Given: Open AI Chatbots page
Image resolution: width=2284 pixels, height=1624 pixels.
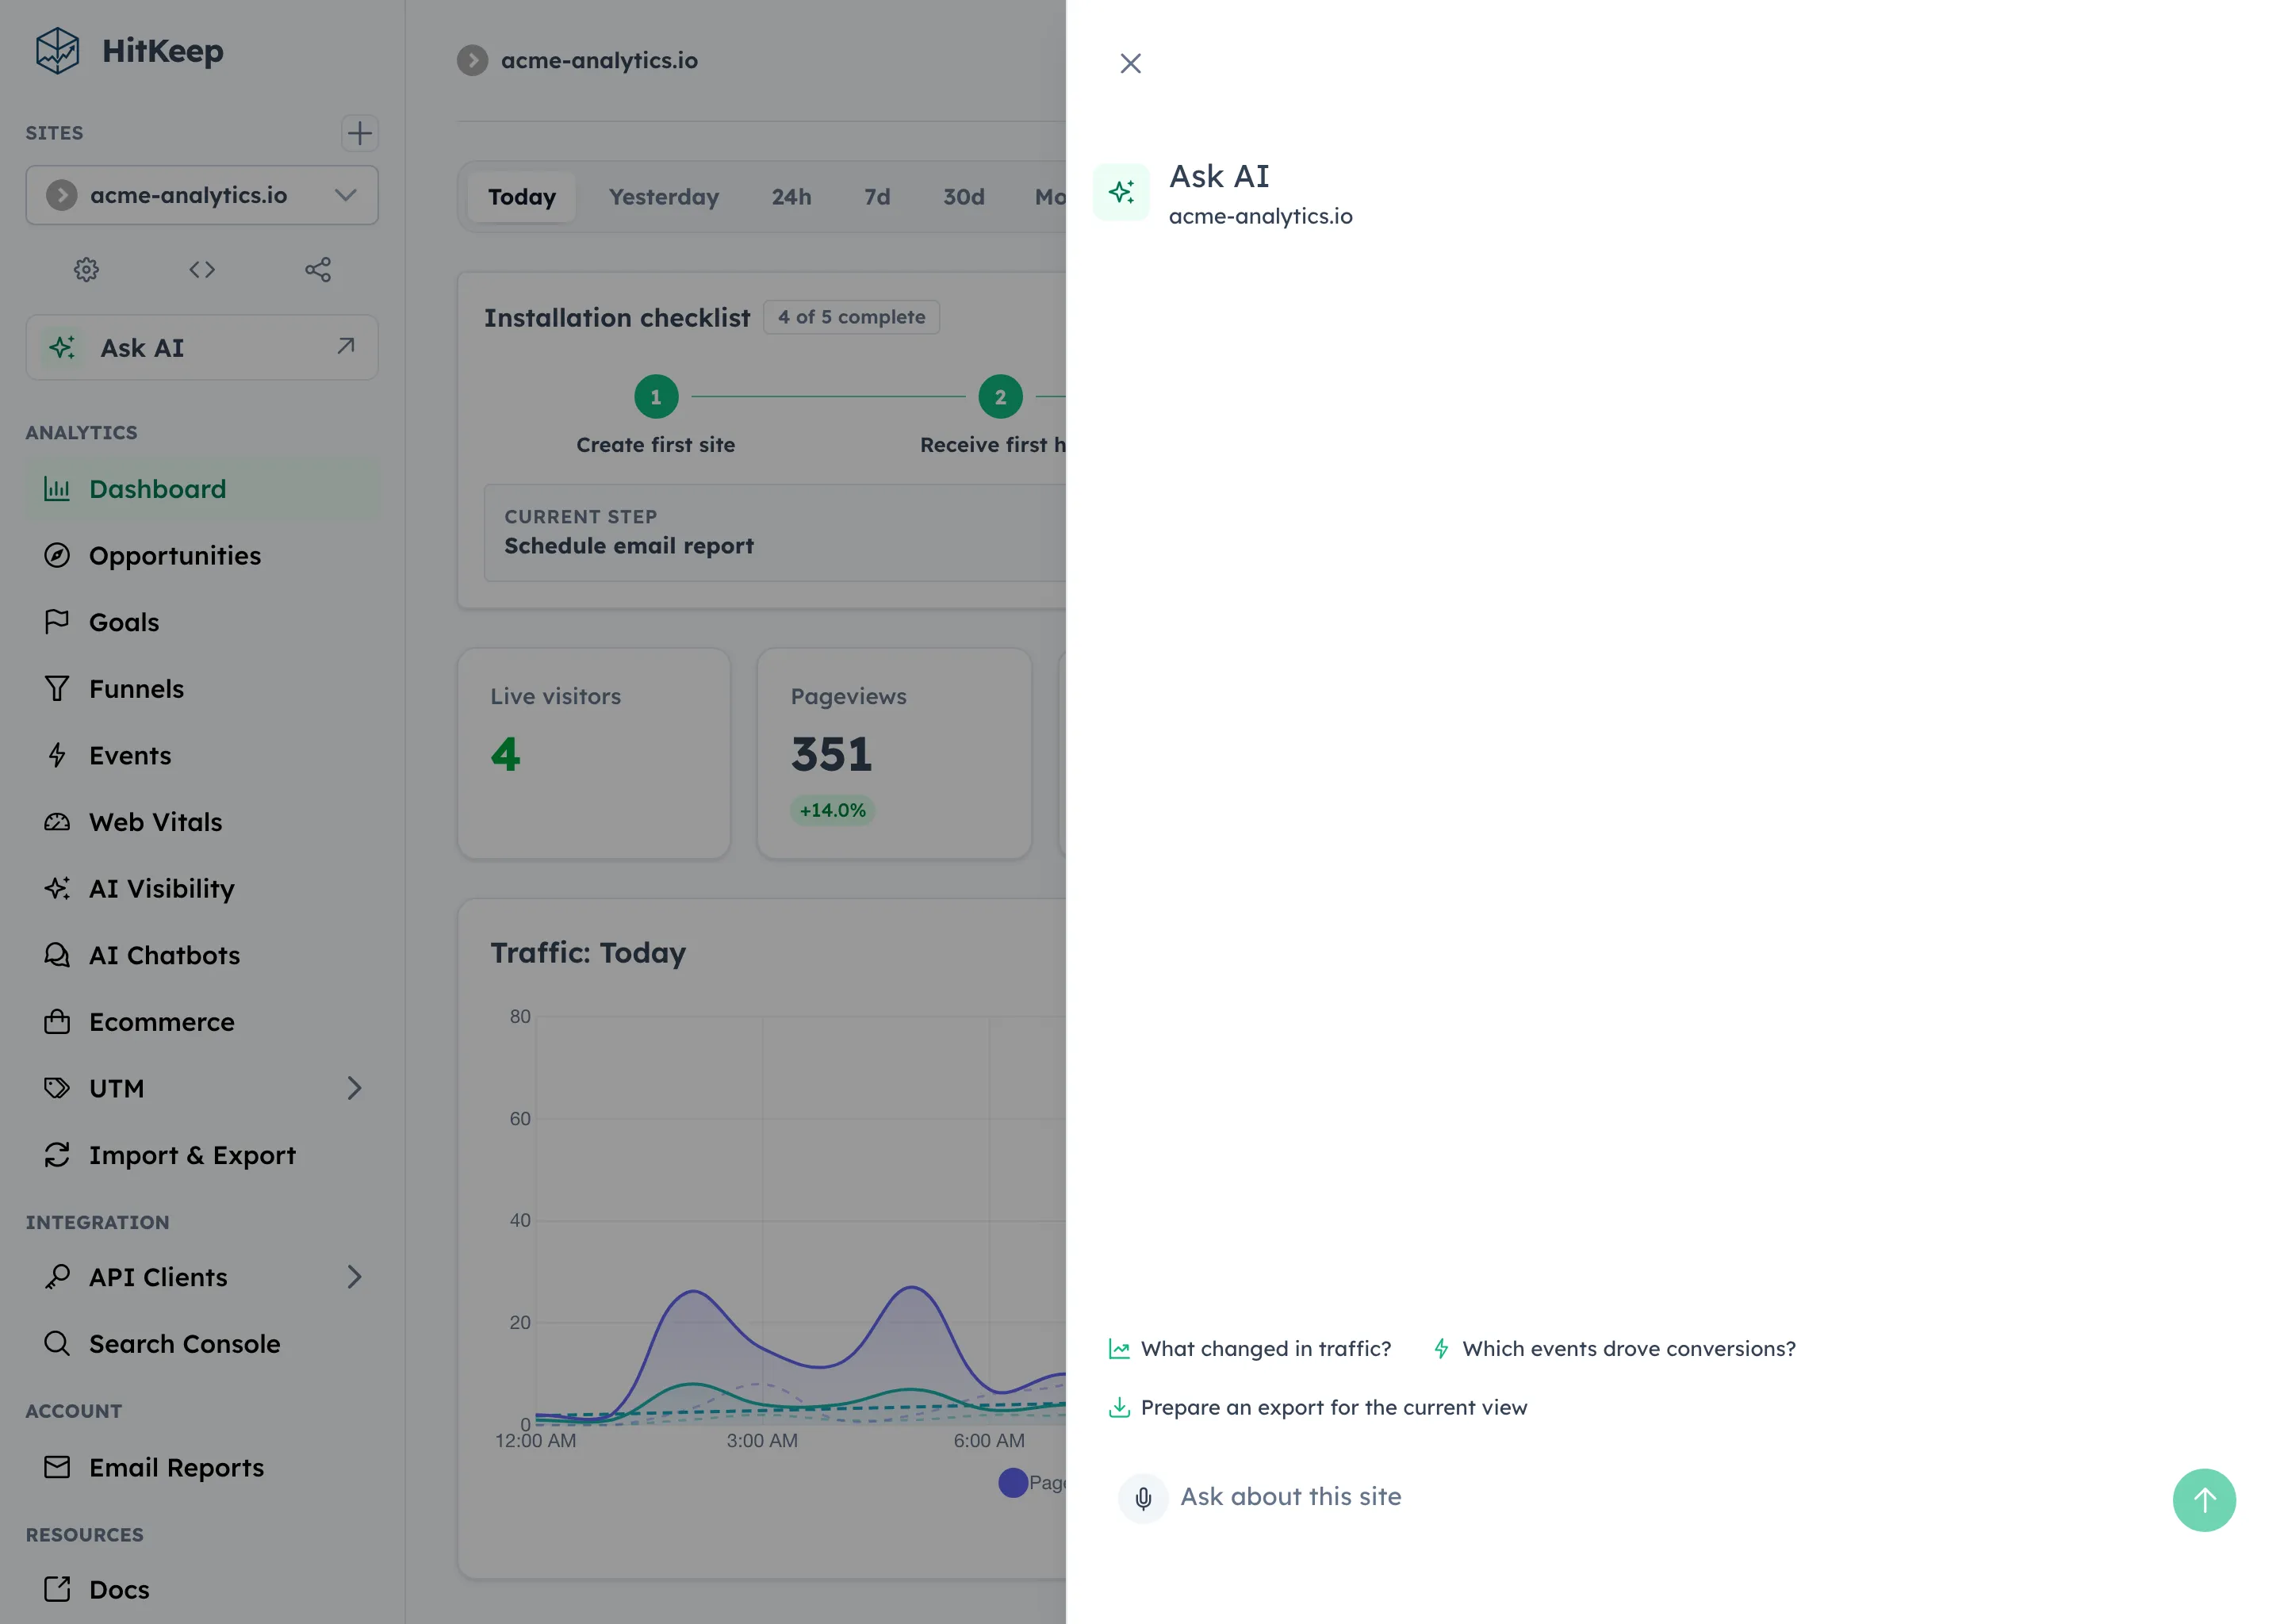Looking at the screenshot, I should [202, 955].
